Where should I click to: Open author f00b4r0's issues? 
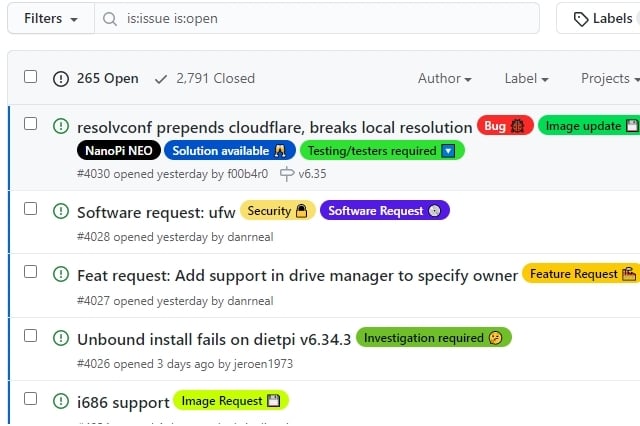[248, 174]
